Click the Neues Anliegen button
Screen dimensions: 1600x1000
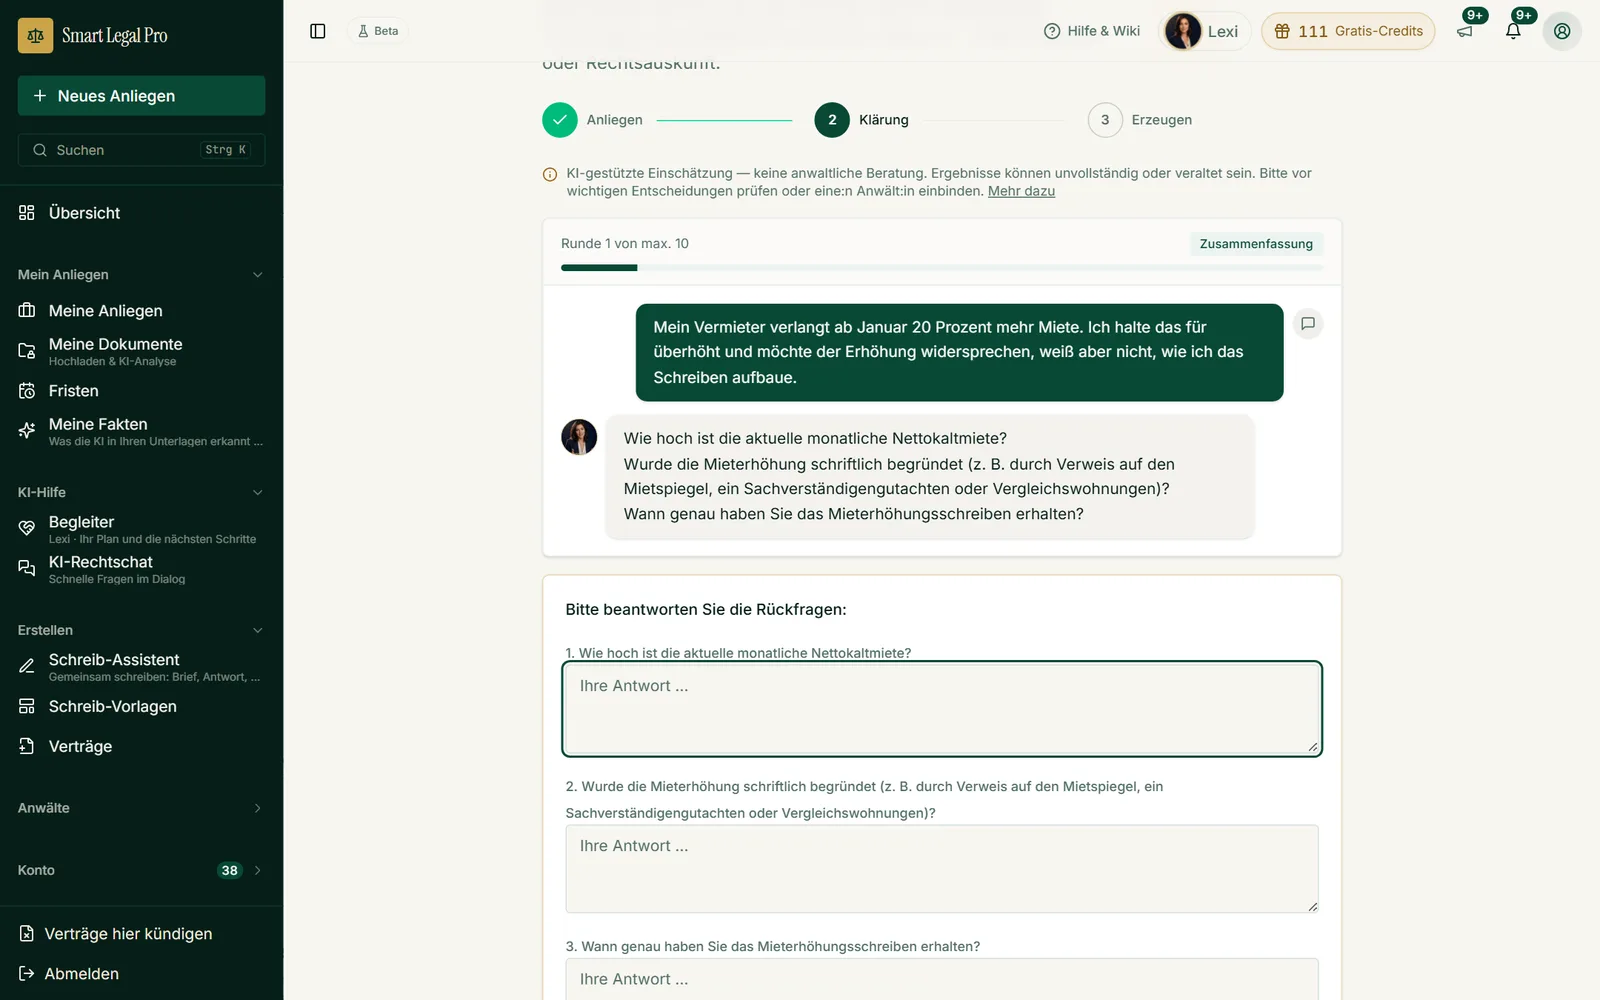(141, 96)
